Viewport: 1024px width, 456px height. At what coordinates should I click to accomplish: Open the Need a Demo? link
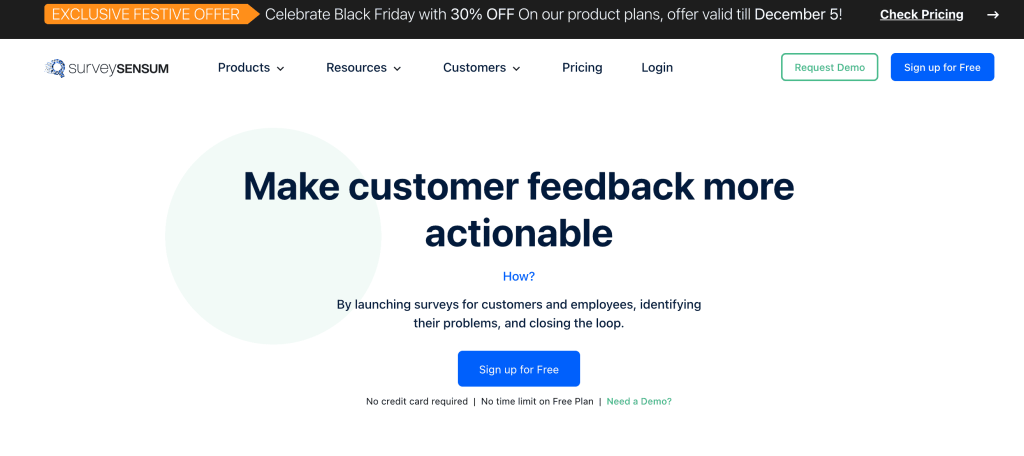(639, 401)
